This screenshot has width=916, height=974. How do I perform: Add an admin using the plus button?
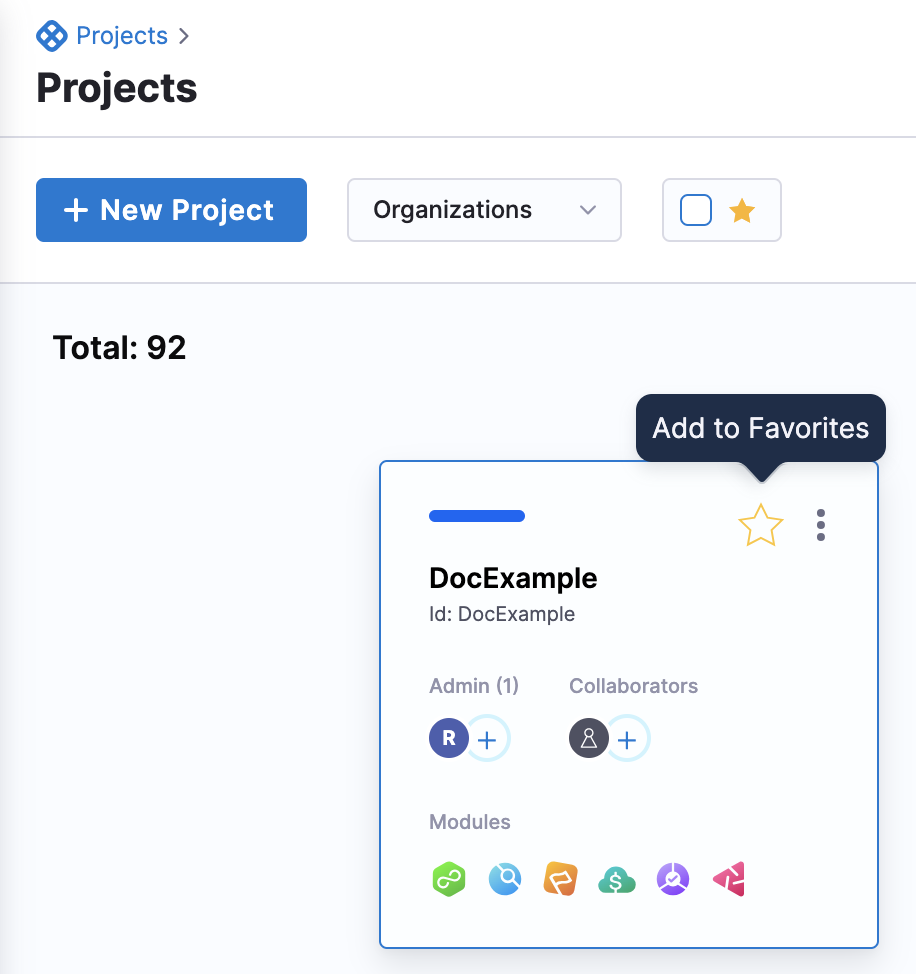(x=487, y=740)
